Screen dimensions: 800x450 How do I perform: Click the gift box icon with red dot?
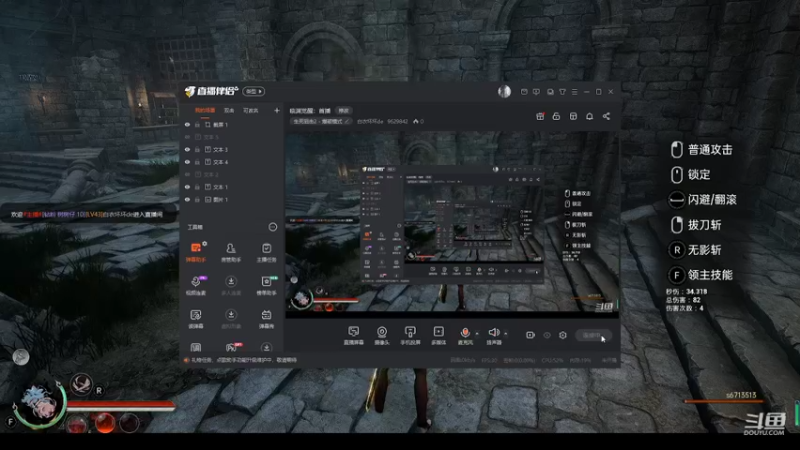(540, 116)
